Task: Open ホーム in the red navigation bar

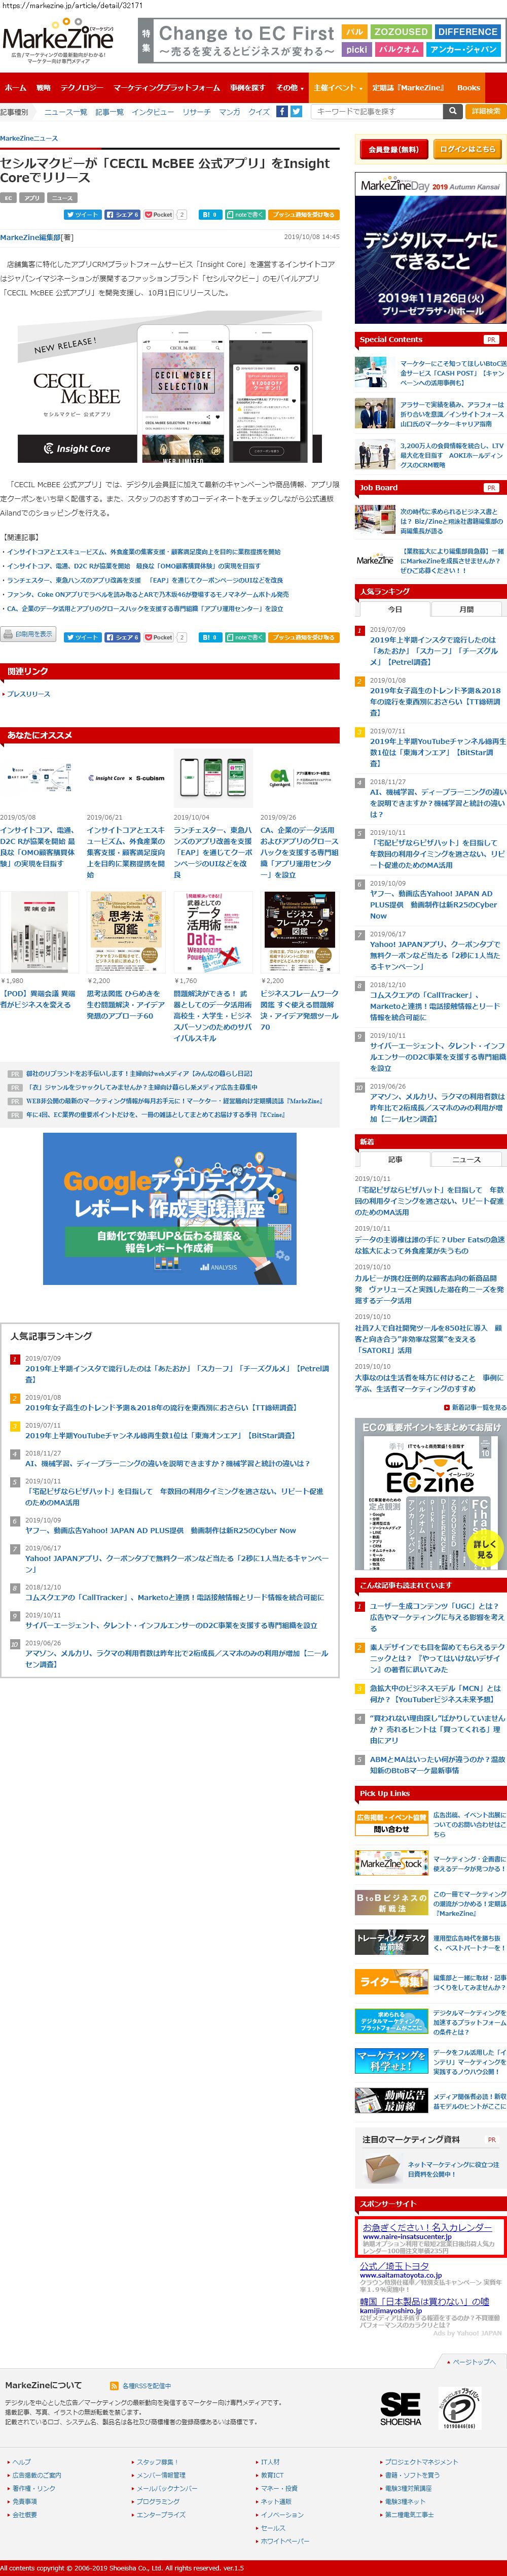Action: point(15,88)
